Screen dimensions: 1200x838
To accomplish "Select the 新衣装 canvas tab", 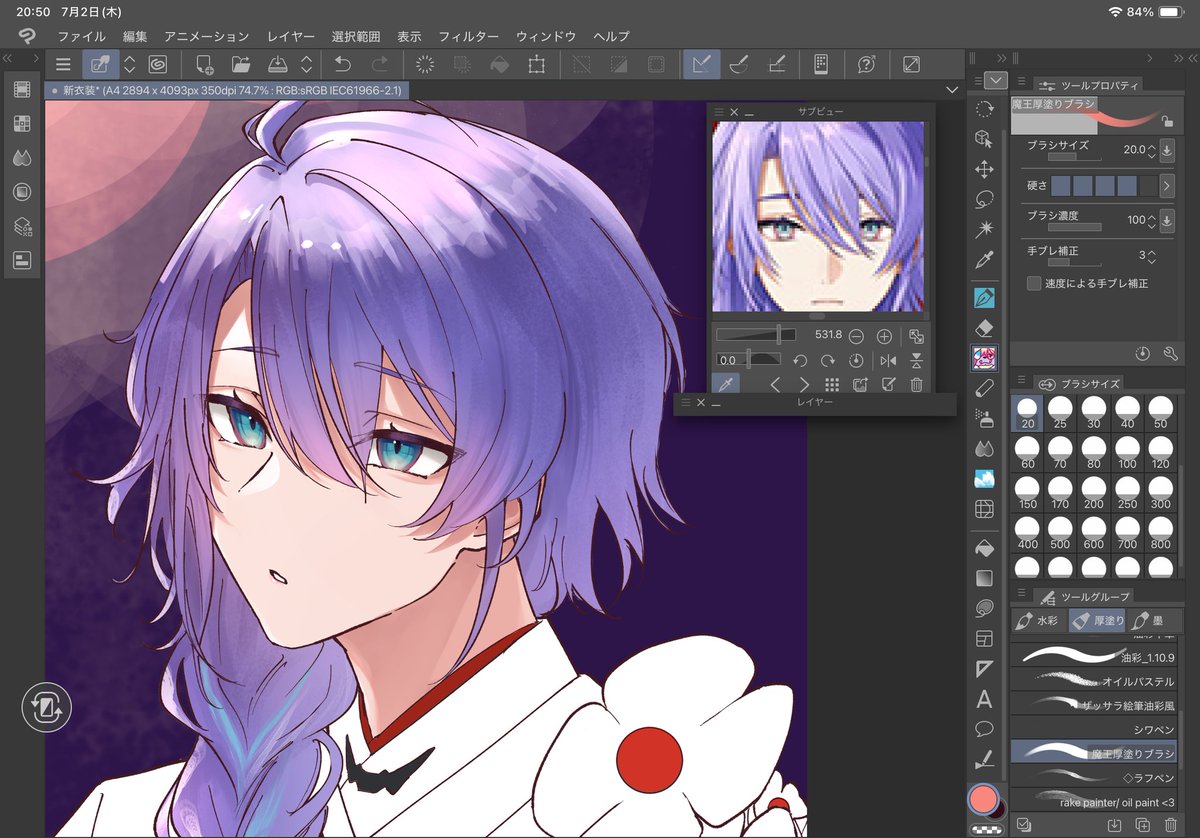I will (x=225, y=90).
